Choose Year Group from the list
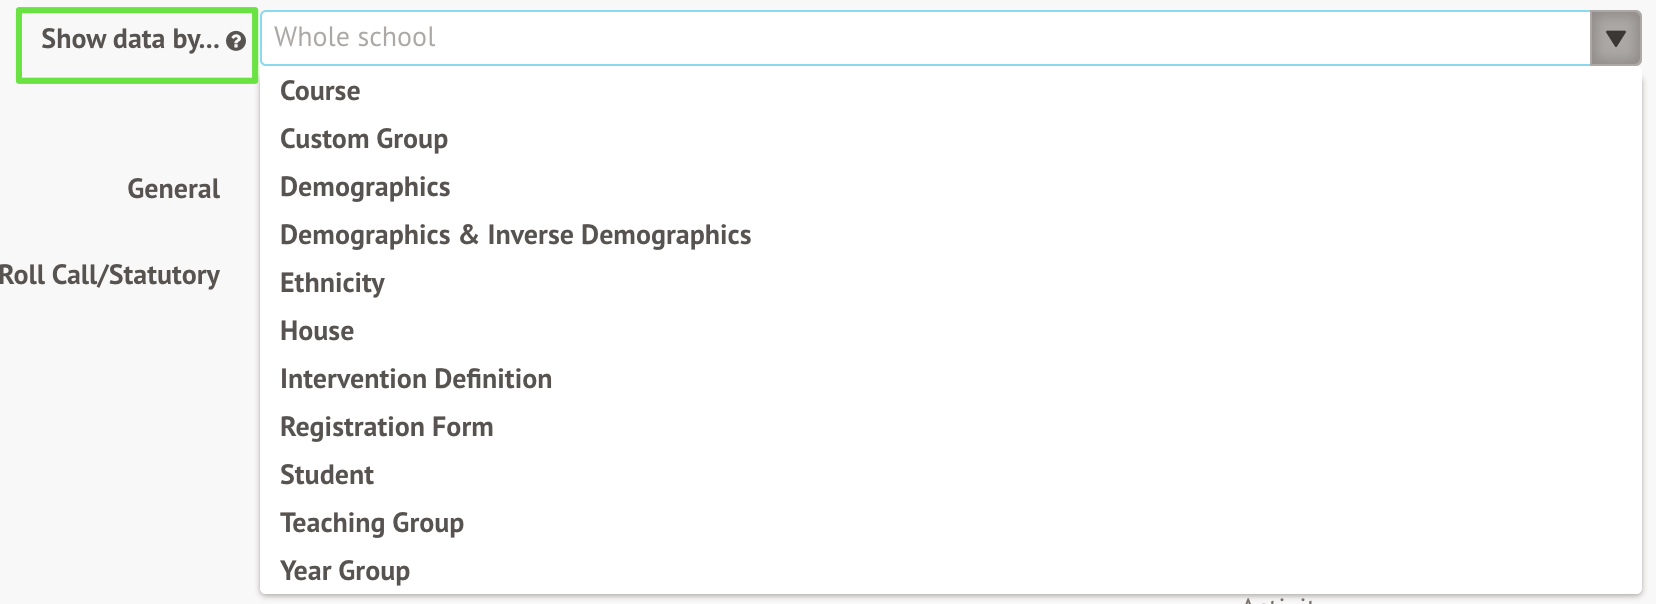1656x604 pixels. [345, 571]
